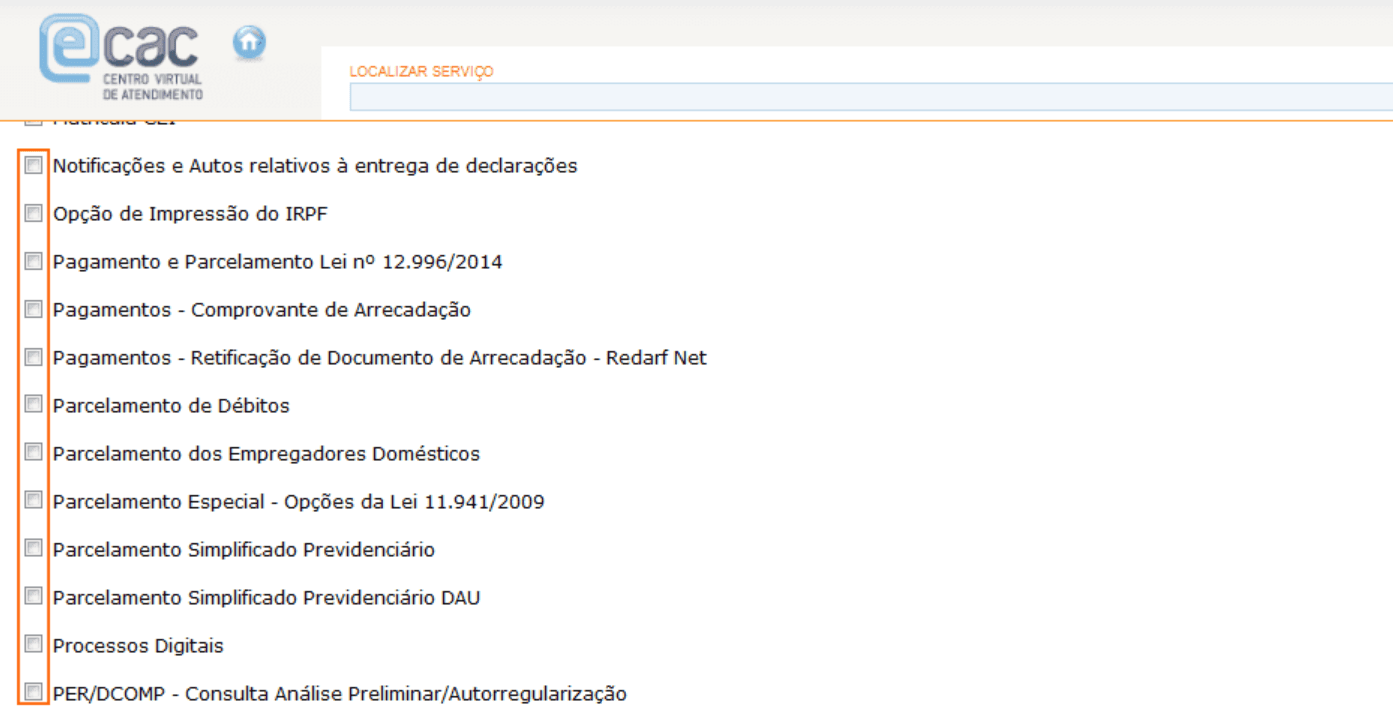Viewport: 1393px width, 706px height.
Task: Click 'Pagamentos - Retificação de Documento de Arrecadação' label
Action: pyautogui.click(x=380, y=358)
